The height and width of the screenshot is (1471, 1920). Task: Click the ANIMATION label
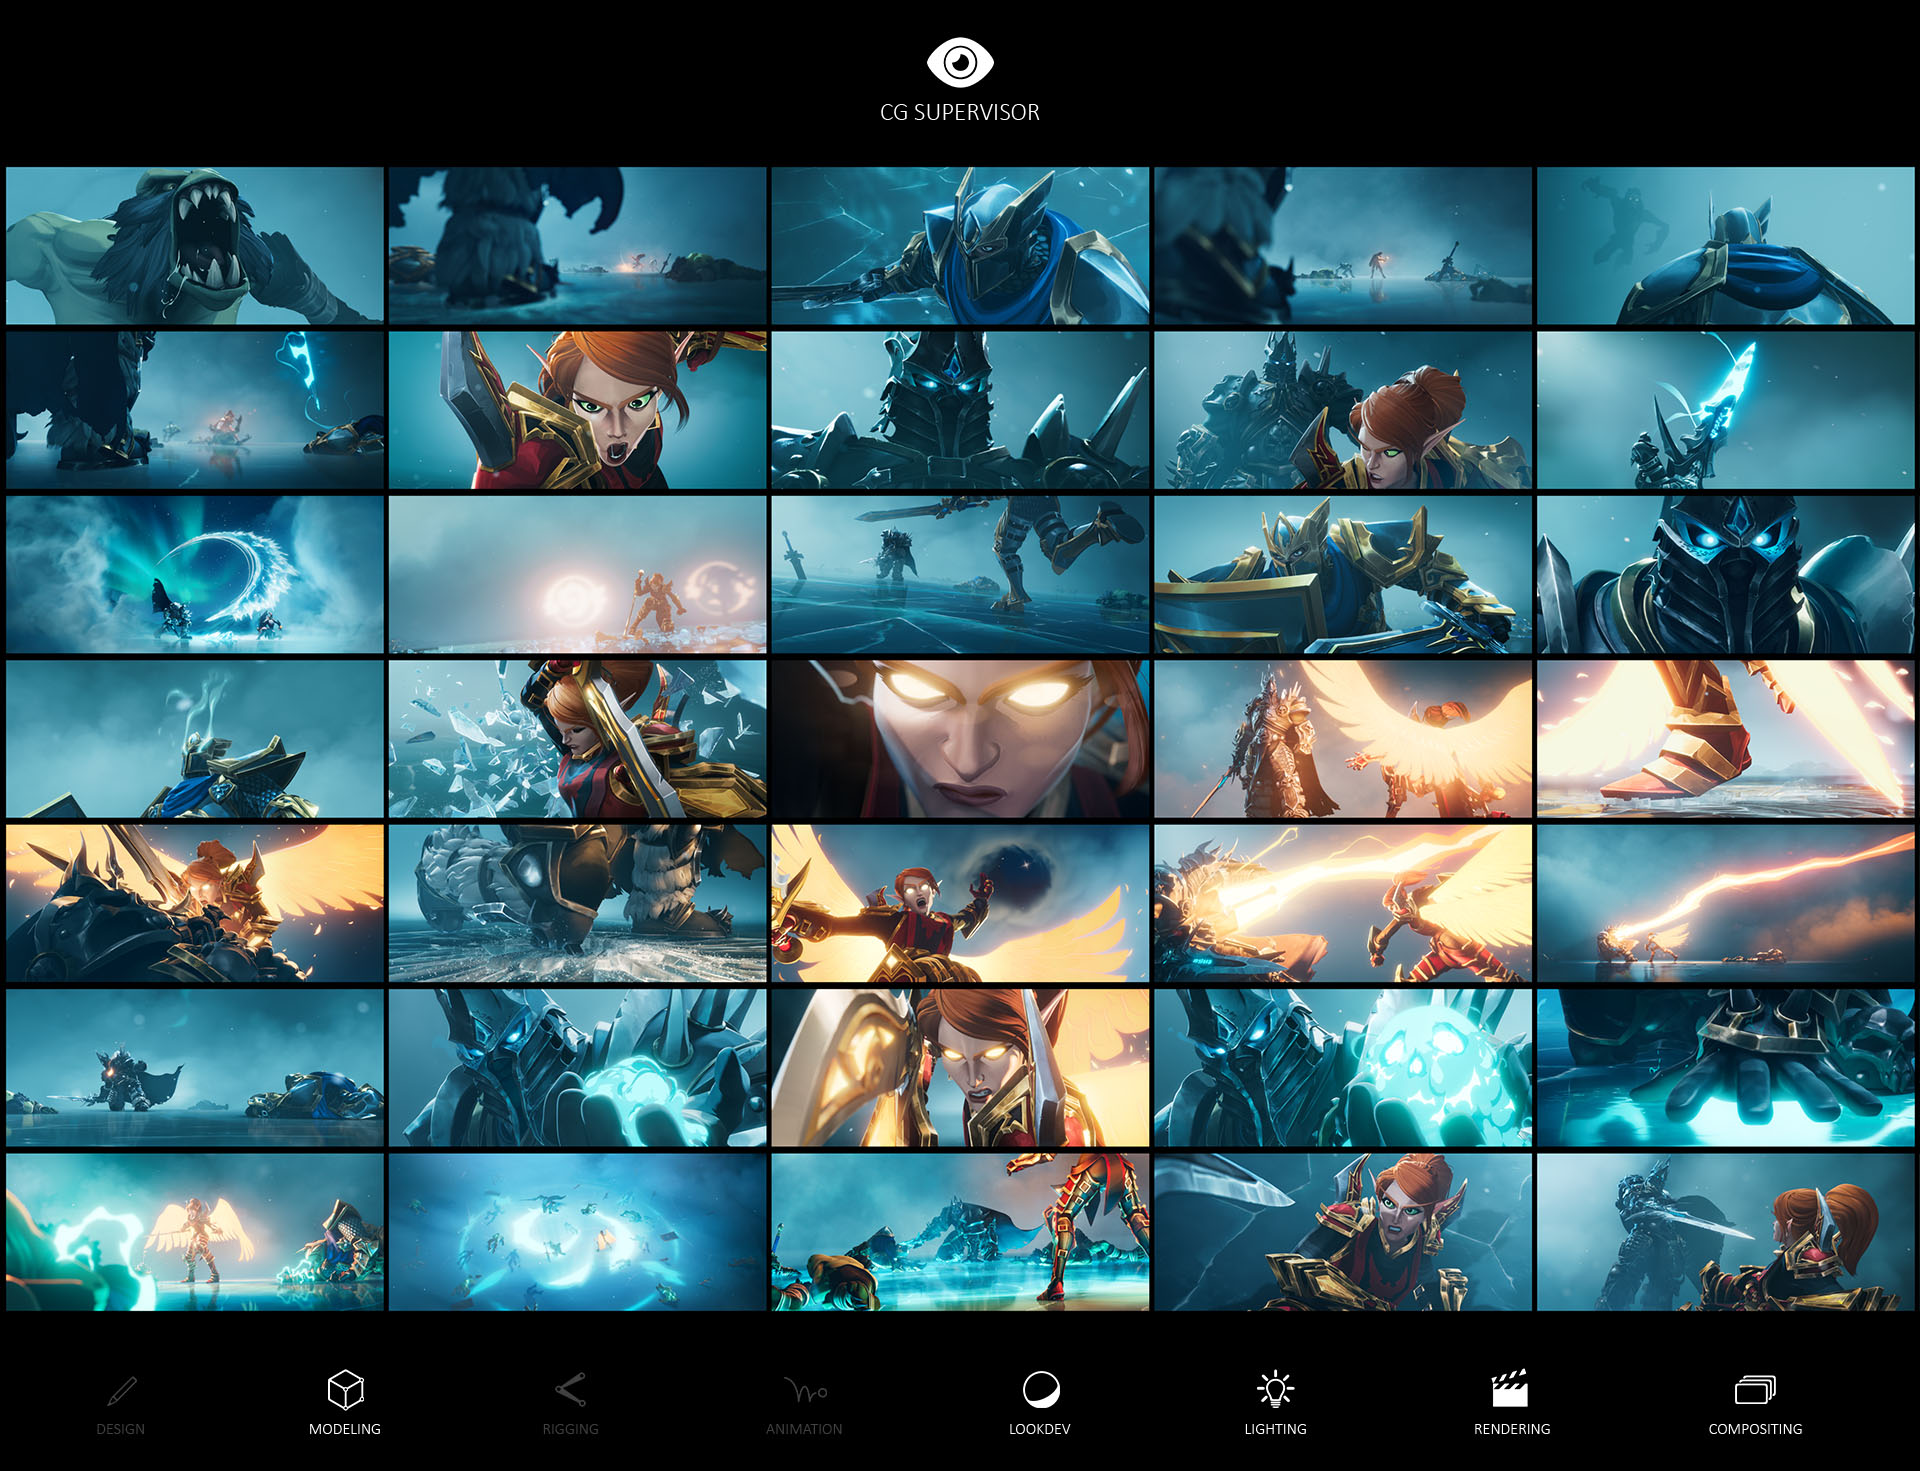coord(804,1429)
